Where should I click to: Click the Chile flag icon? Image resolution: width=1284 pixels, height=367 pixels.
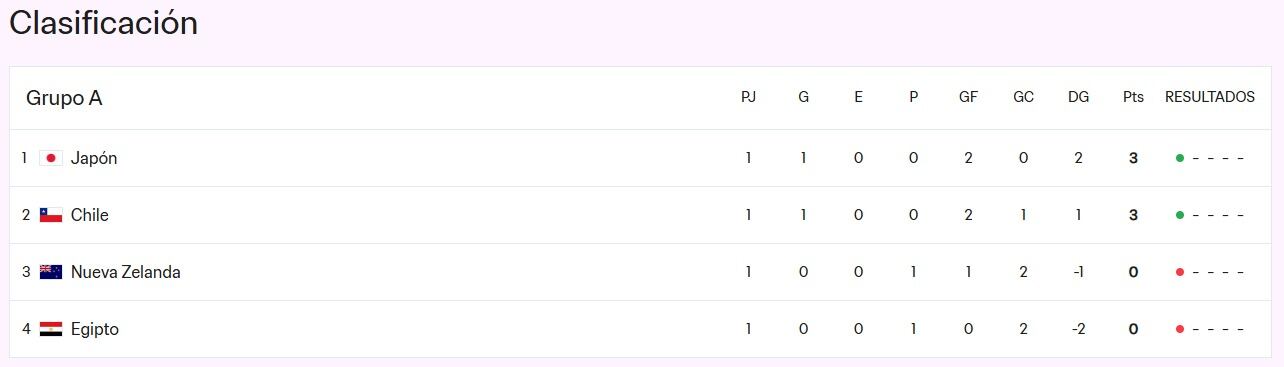point(51,215)
